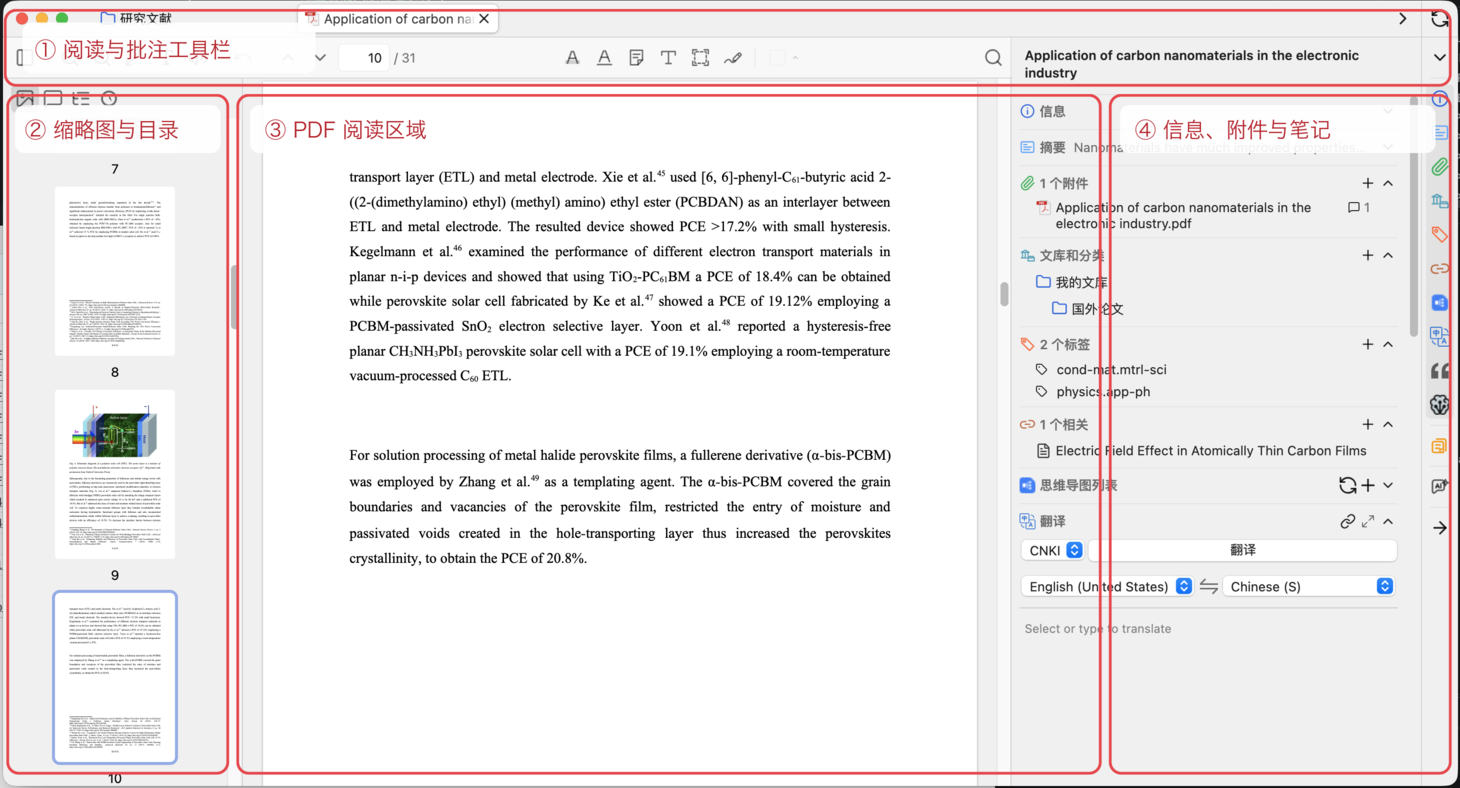Jump to Tags via side nav icon
Screen dimensions: 1460x788
click(x=1440, y=235)
